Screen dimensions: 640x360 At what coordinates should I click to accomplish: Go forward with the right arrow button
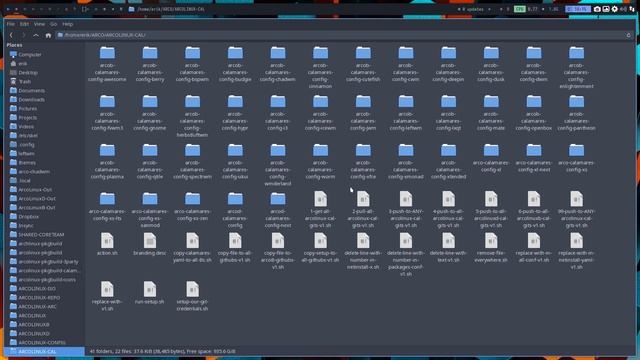[23, 36]
